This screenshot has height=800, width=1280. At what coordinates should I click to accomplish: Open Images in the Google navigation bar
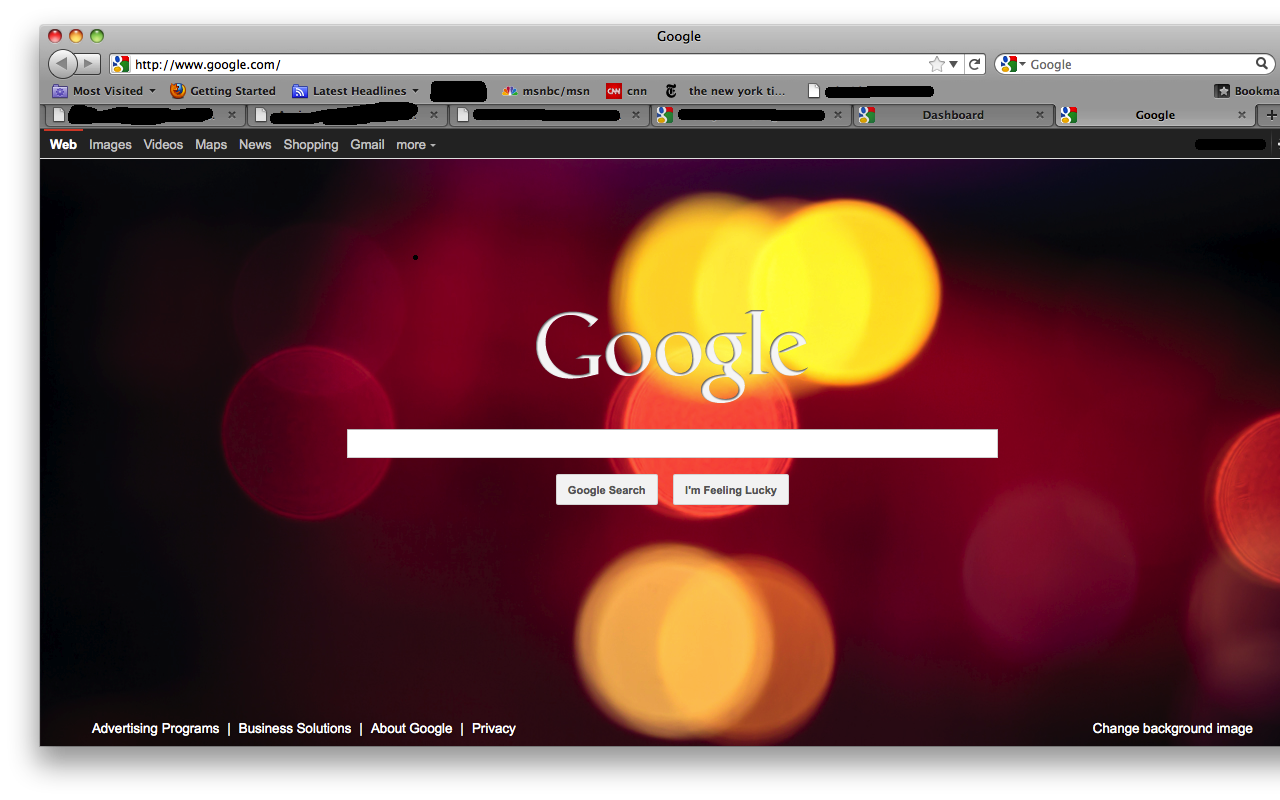click(x=110, y=145)
